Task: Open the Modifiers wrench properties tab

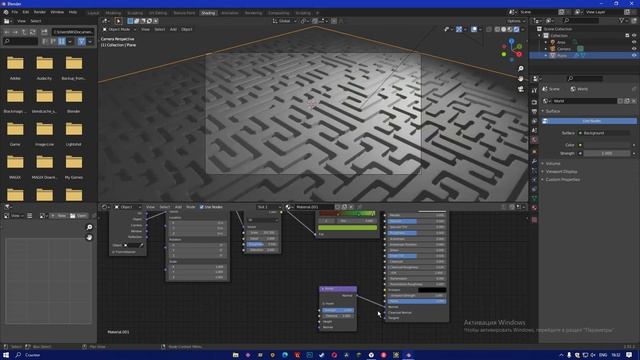Action: 534,162
